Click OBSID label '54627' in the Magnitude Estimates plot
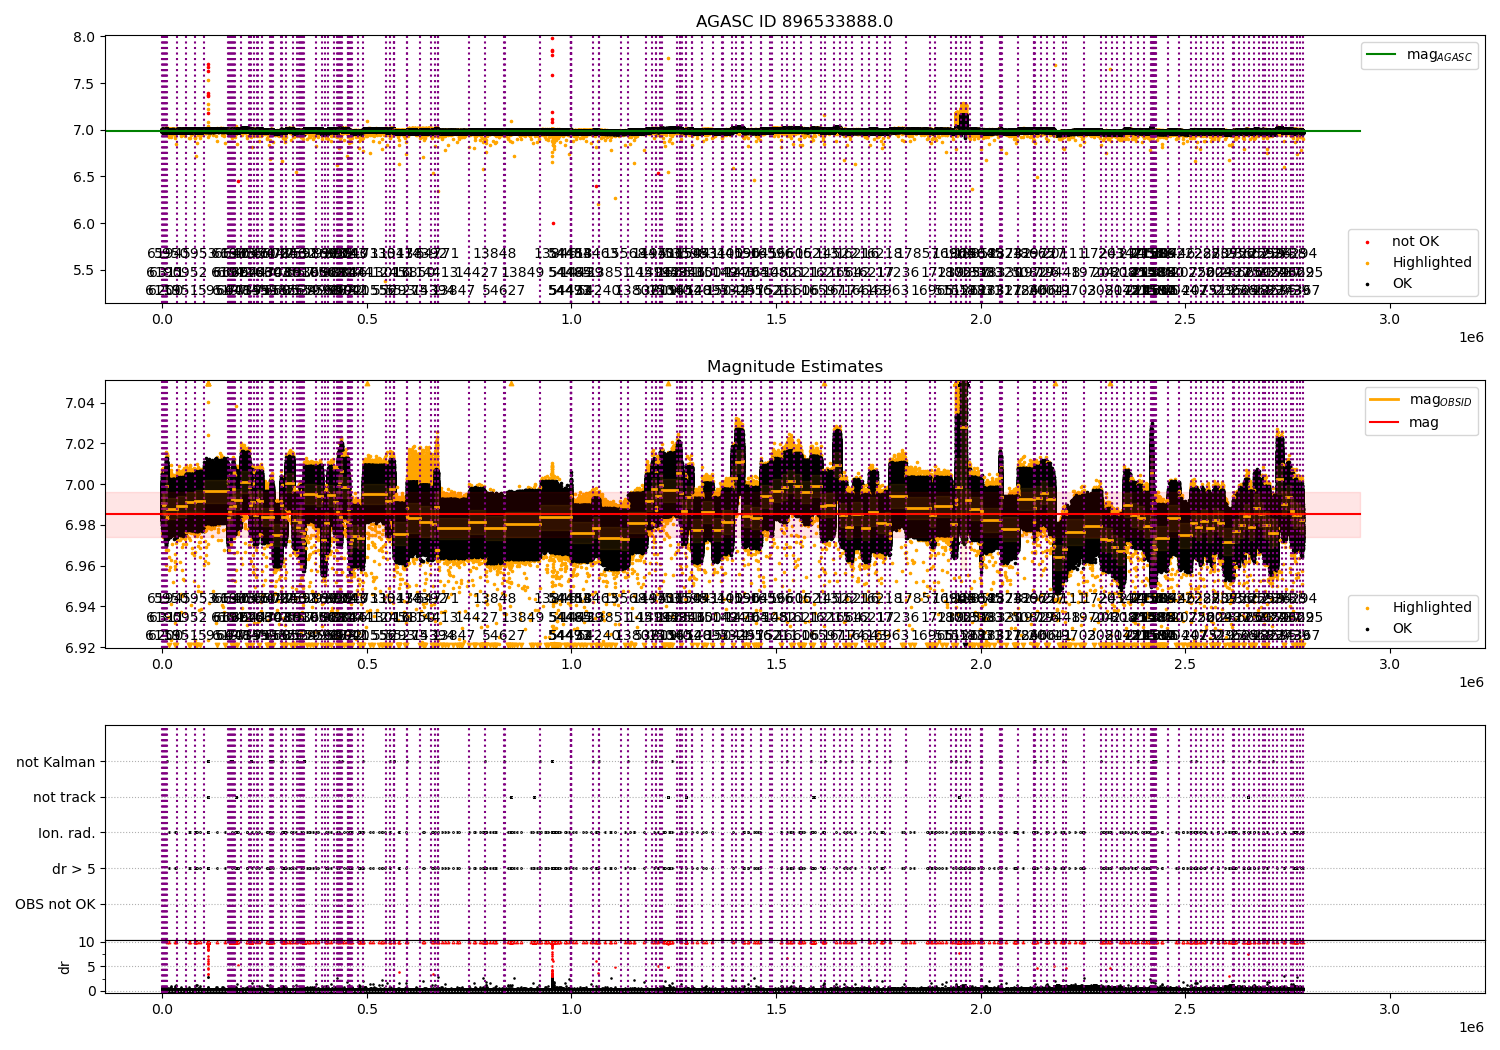The height and width of the screenshot is (1050, 1500). coord(504,635)
